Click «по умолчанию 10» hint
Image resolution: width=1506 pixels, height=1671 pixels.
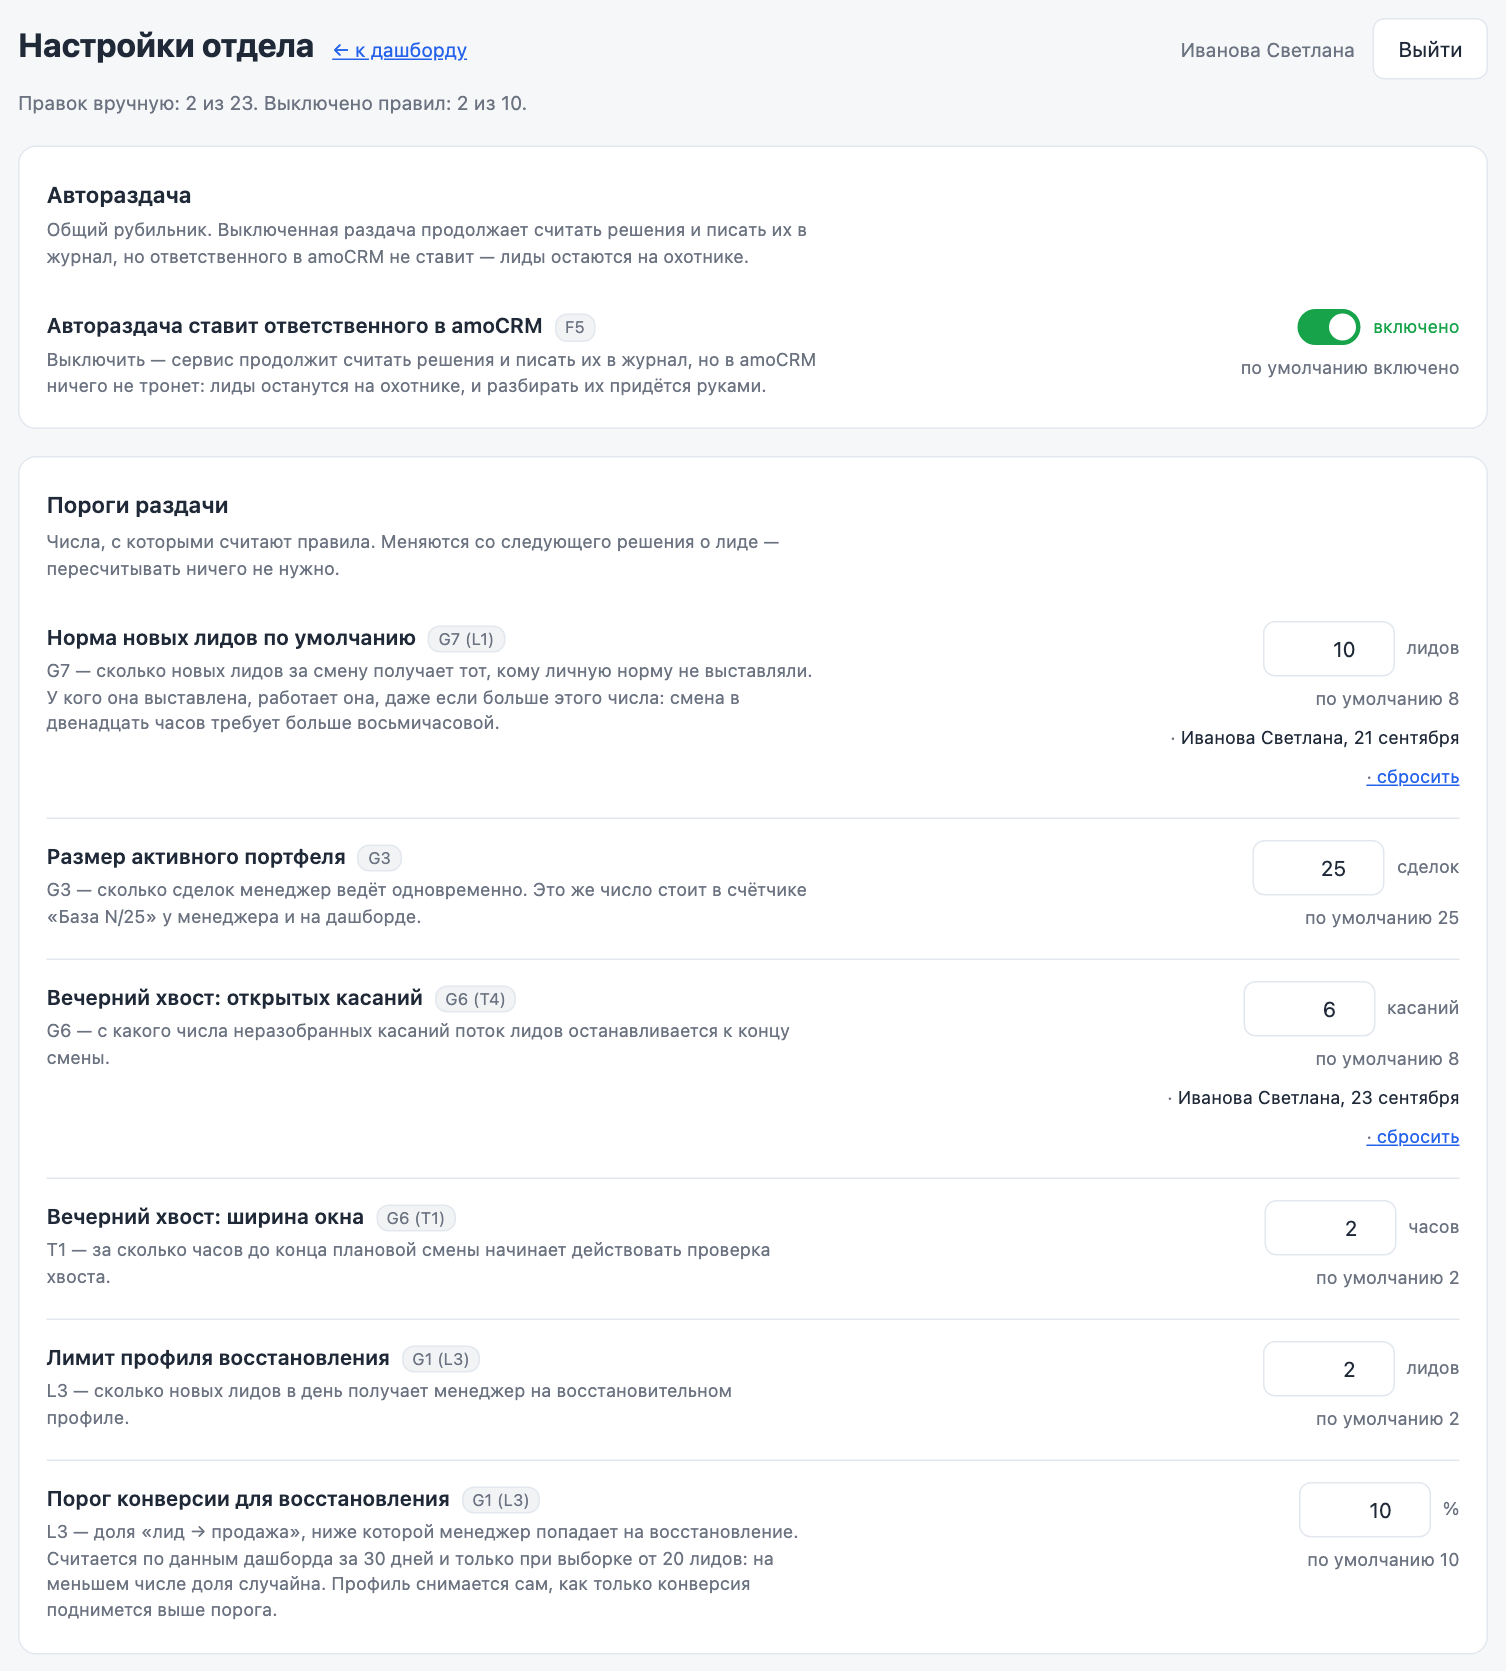click(x=1383, y=1560)
